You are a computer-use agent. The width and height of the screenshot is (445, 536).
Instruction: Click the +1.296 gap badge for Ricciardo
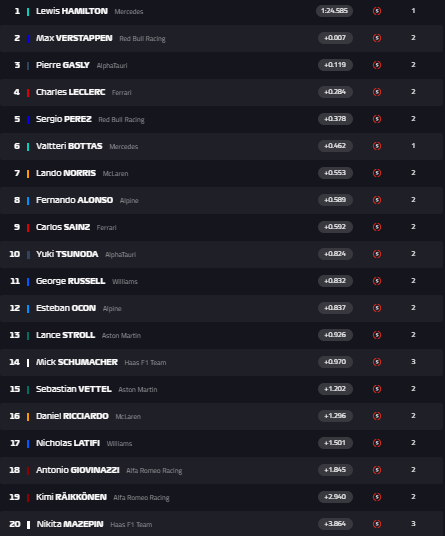[x=335, y=416]
